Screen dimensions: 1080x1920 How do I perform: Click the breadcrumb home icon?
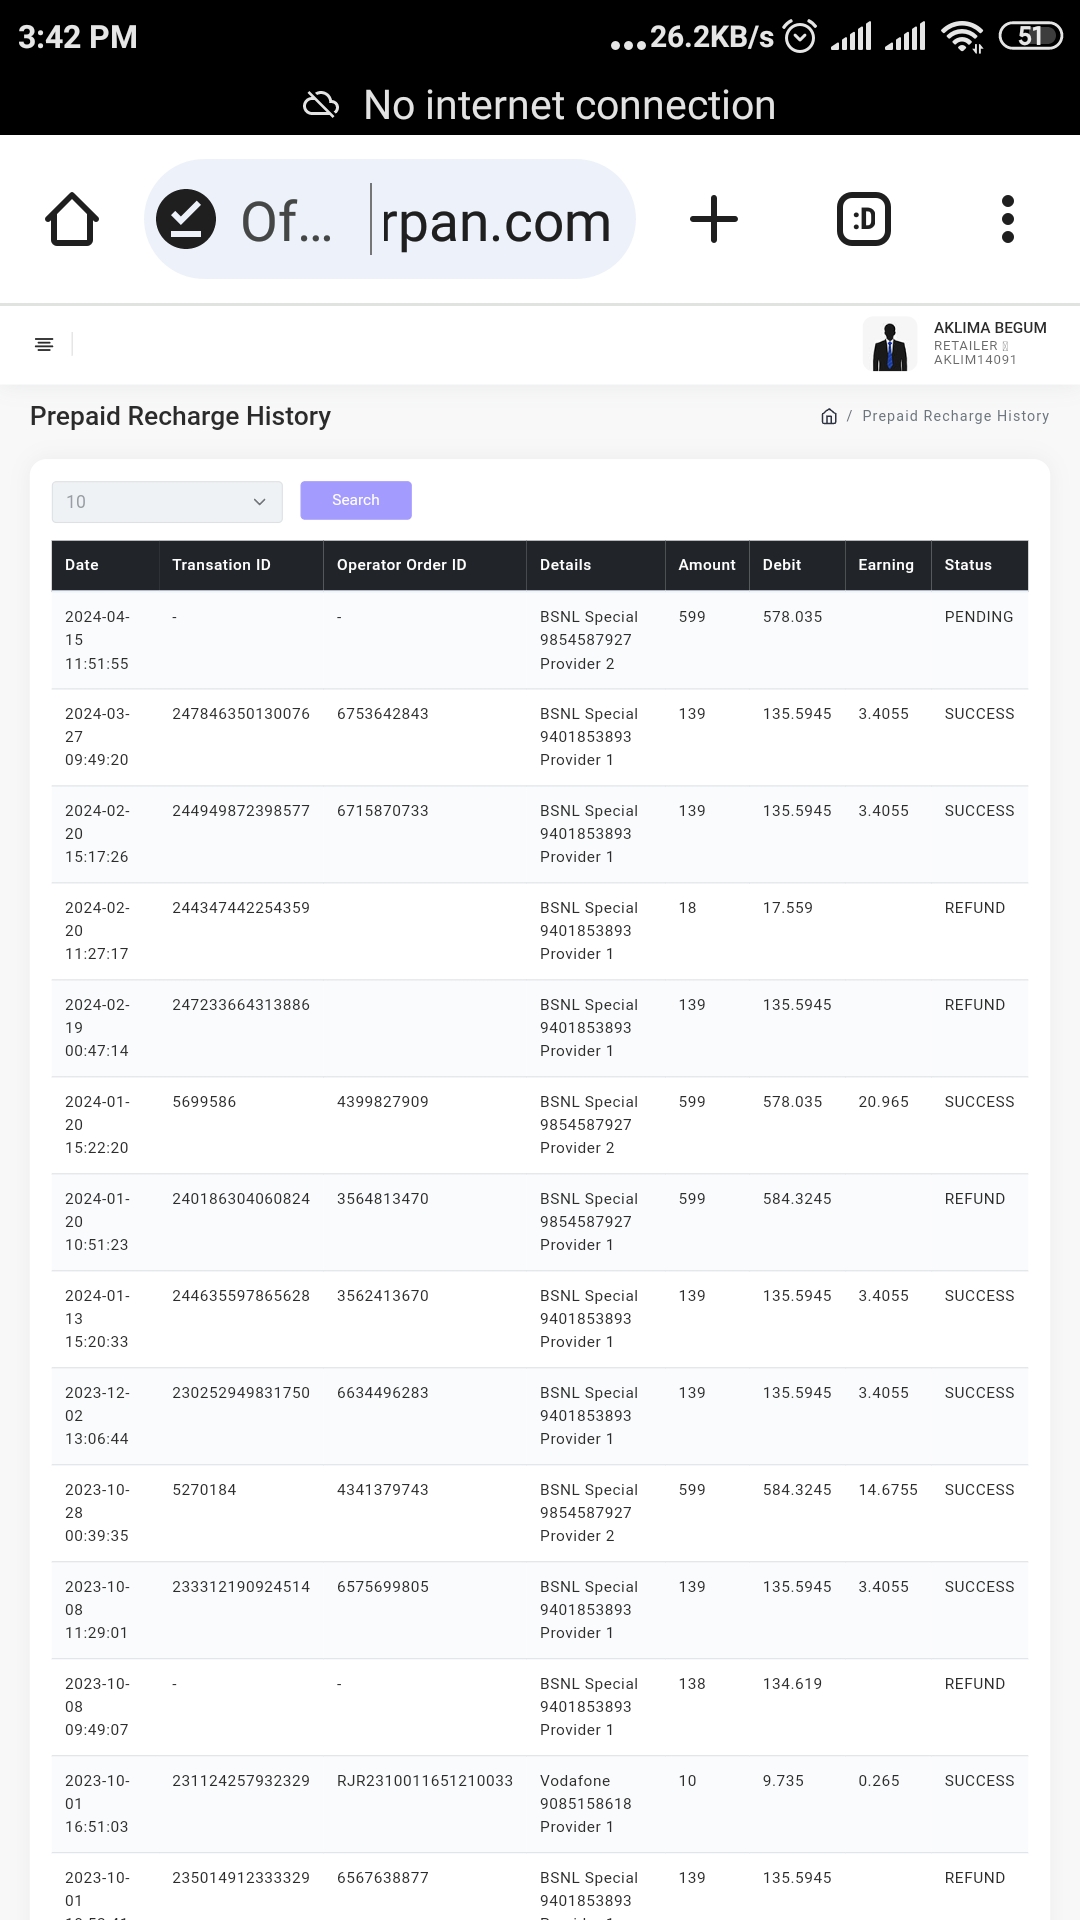pos(828,416)
